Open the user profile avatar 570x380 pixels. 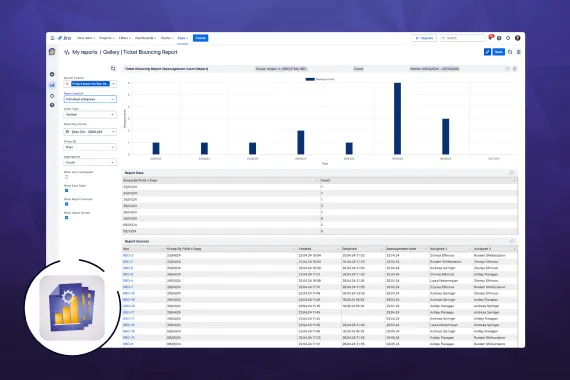pos(518,38)
